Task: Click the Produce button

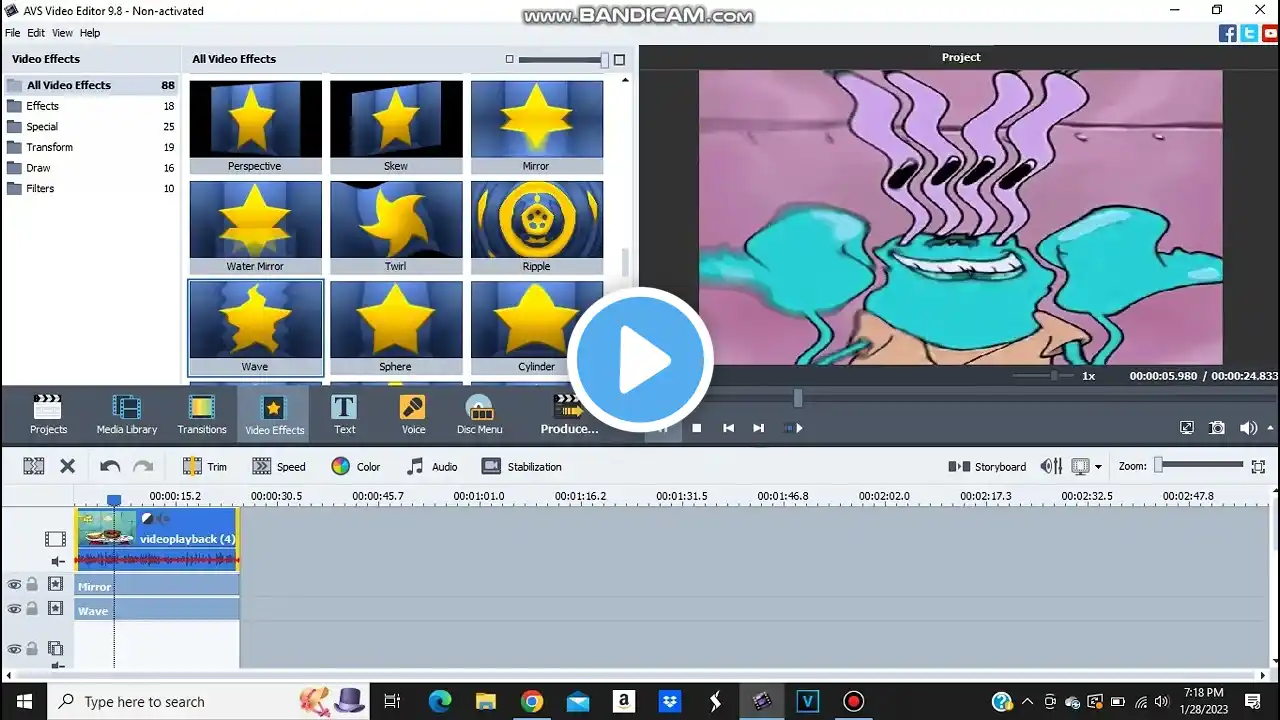Action: click(x=569, y=415)
